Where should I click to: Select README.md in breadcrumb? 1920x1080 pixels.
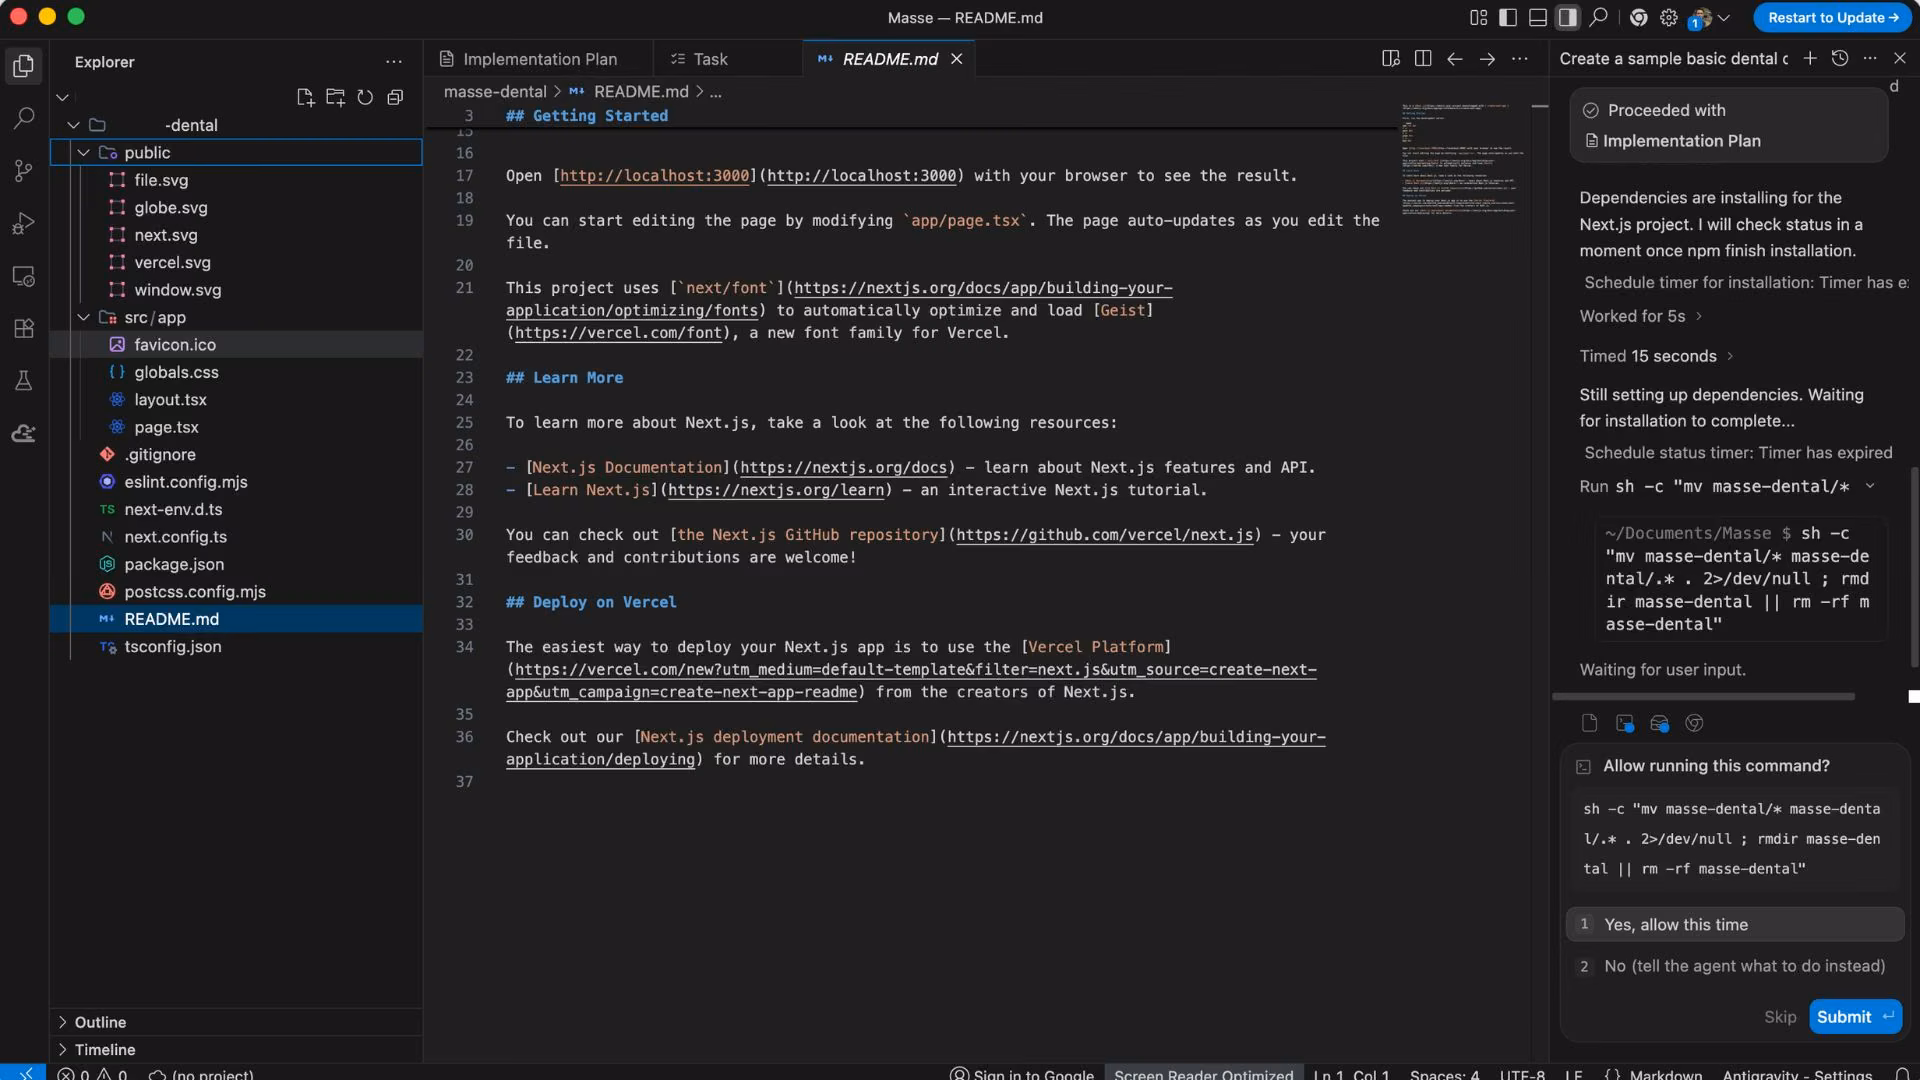click(640, 92)
